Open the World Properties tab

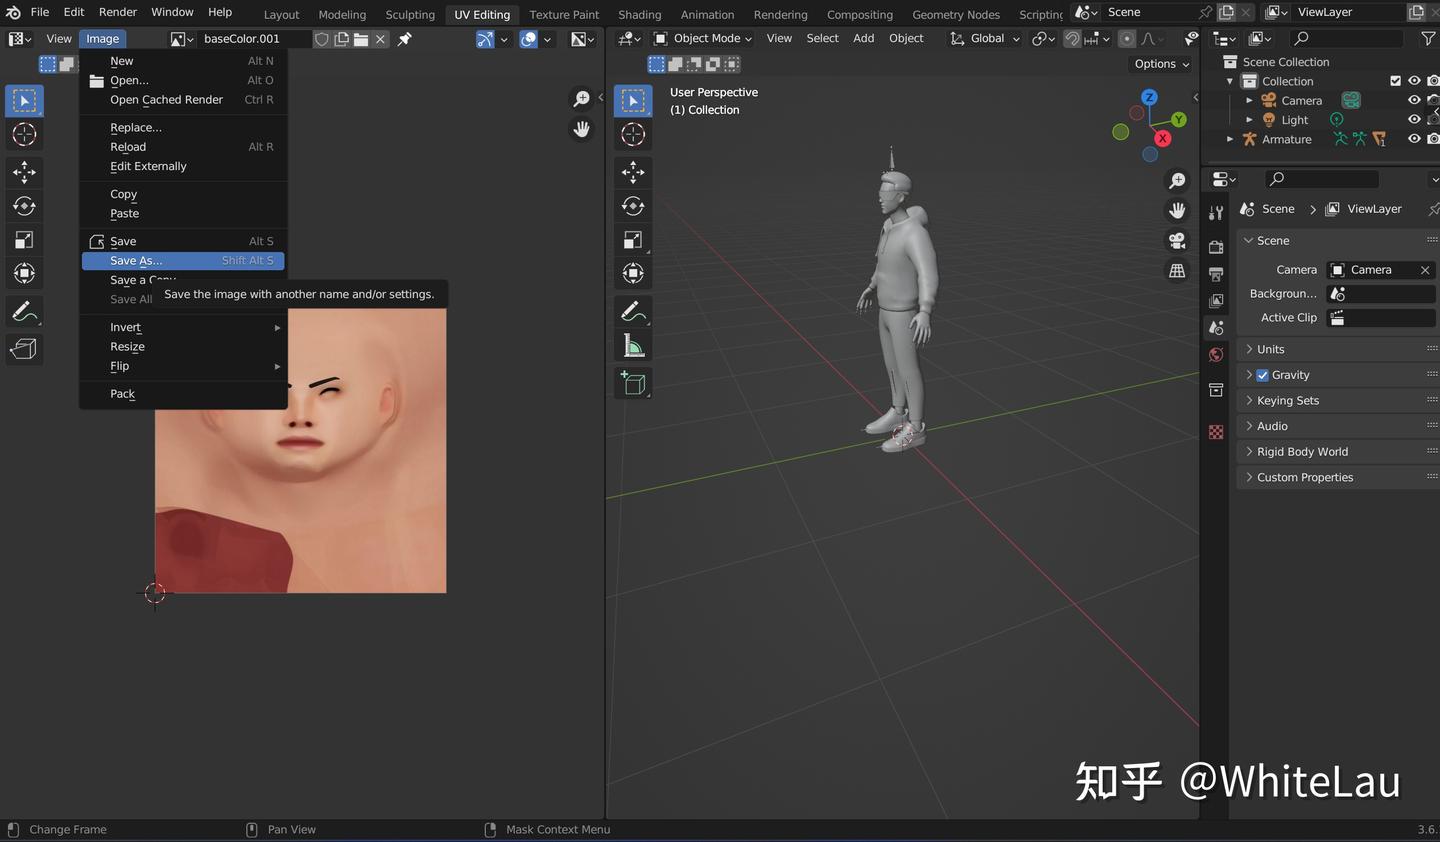point(1216,354)
